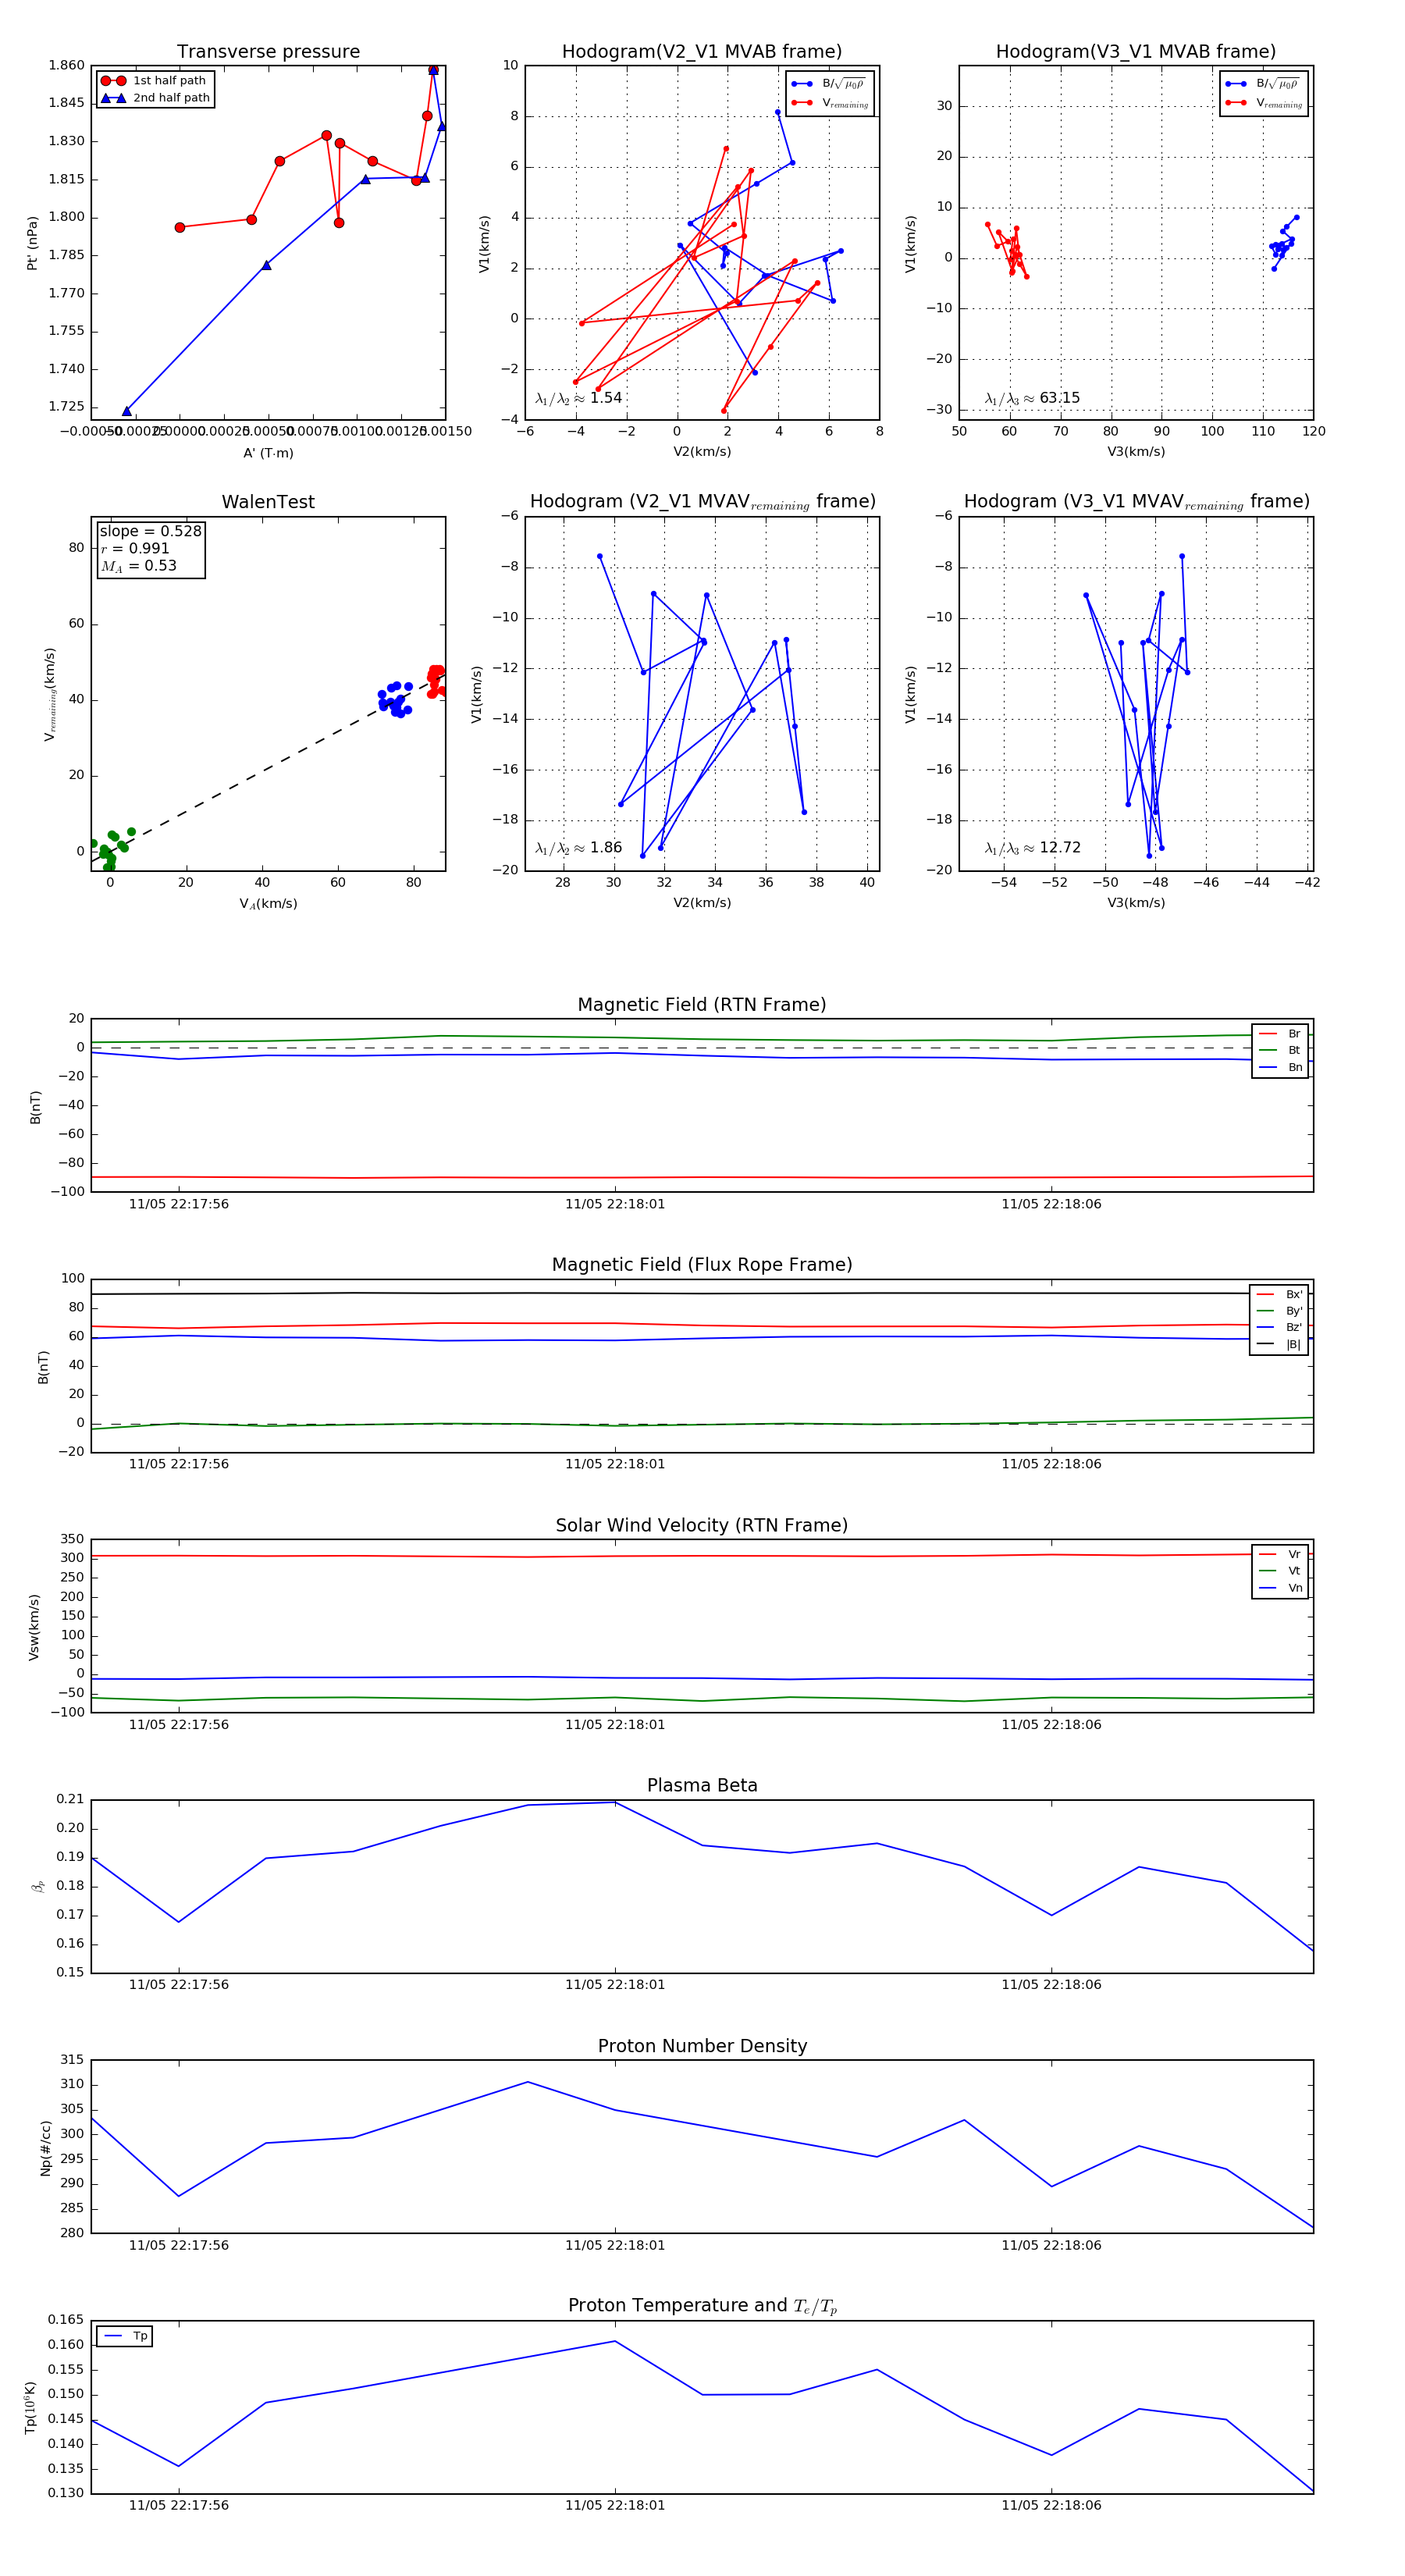Screen dimensions: 1405x2576
Task: Click the 'Hodogram(V2_V1 MVAB frame)' title
Action: (x=702, y=52)
